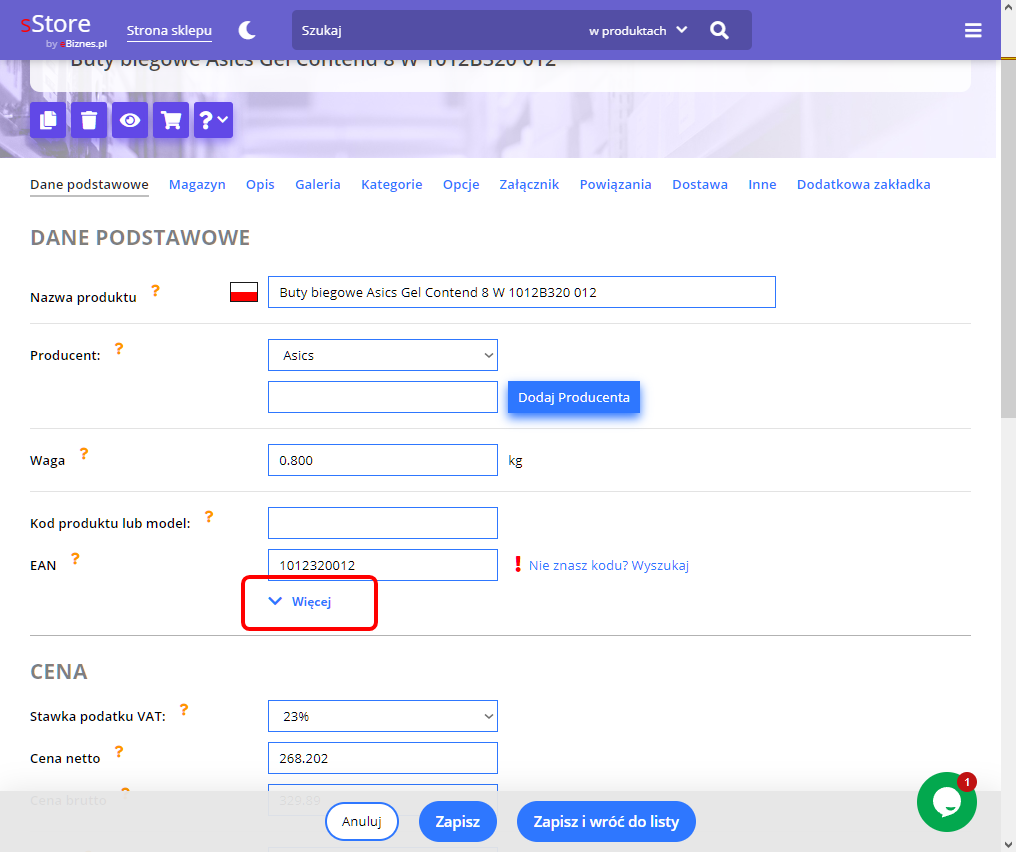Switch to the Powiązania tab
Screen dimensions: 1016x852
[616, 184]
